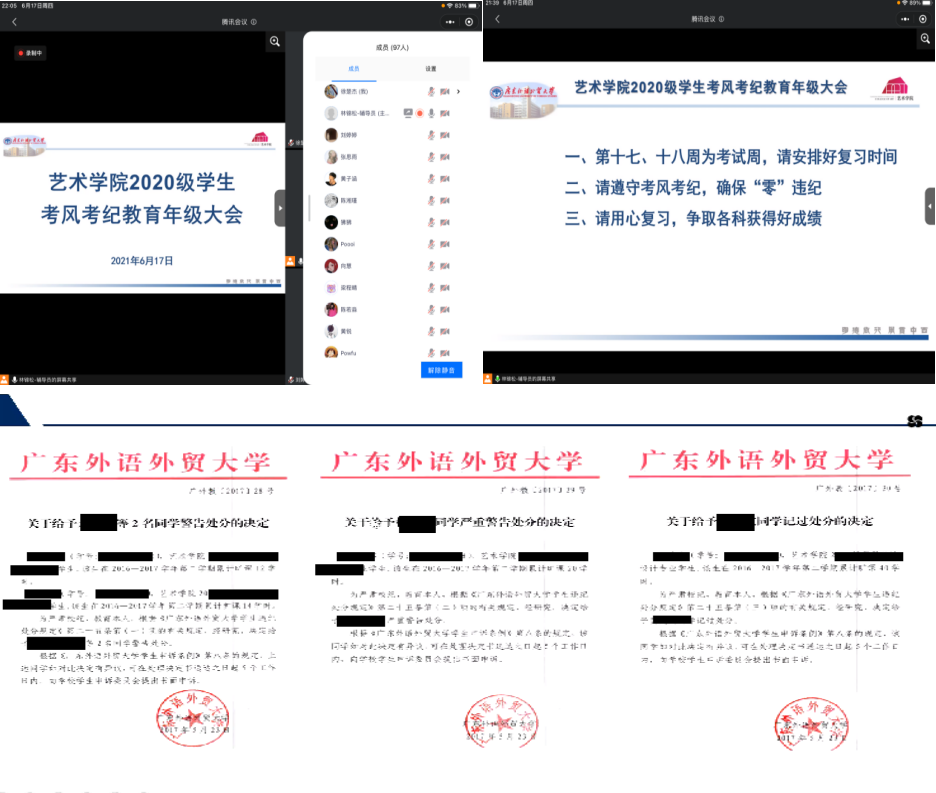936x793 pixels.
Task: Click members list scrollbar handle
Action: [309, 207]
